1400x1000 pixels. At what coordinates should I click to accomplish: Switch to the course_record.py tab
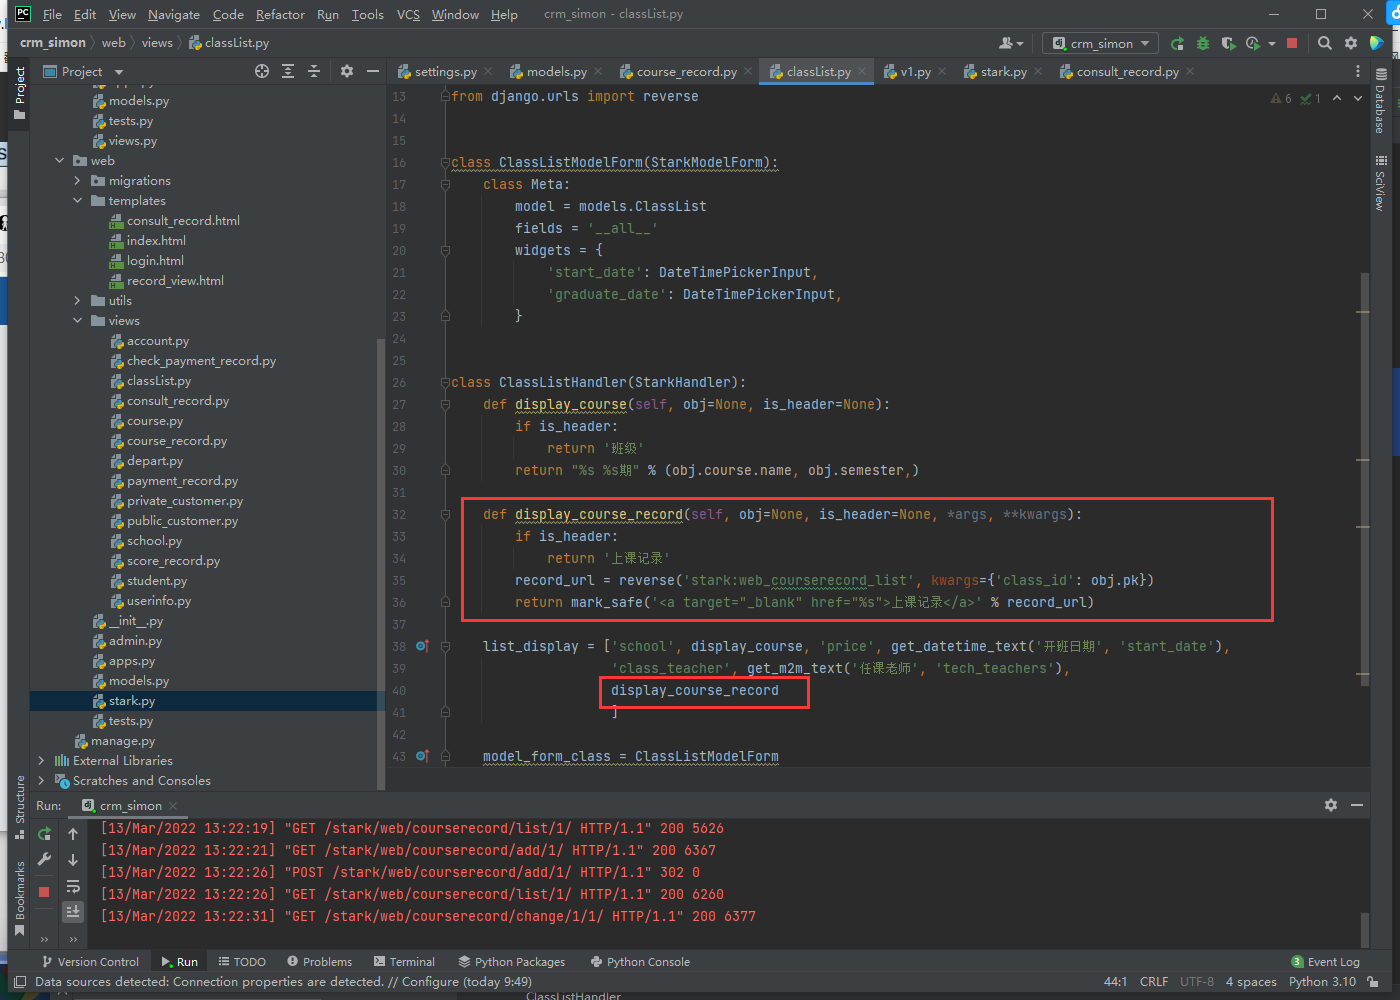pyautogui.click(x=685, y=72)
